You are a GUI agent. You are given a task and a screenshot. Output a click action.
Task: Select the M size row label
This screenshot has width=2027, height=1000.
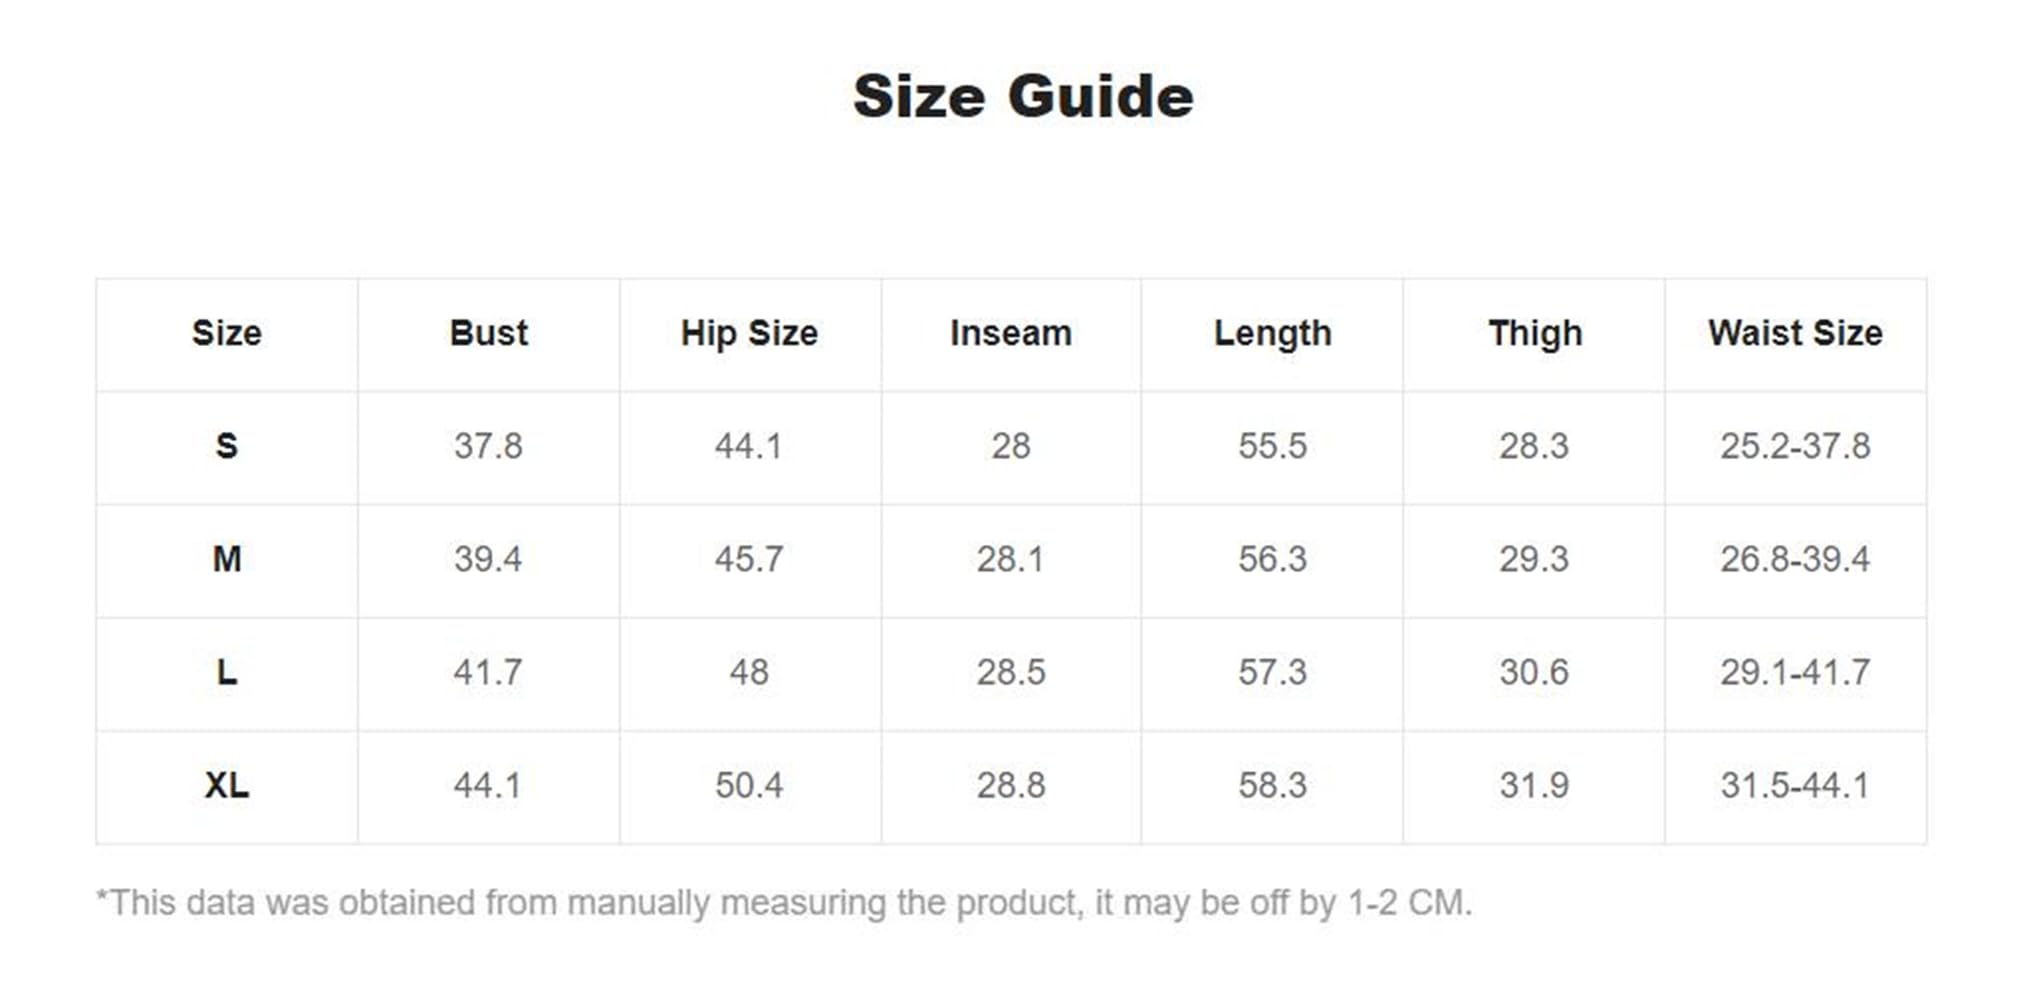(x=227, y=559)
